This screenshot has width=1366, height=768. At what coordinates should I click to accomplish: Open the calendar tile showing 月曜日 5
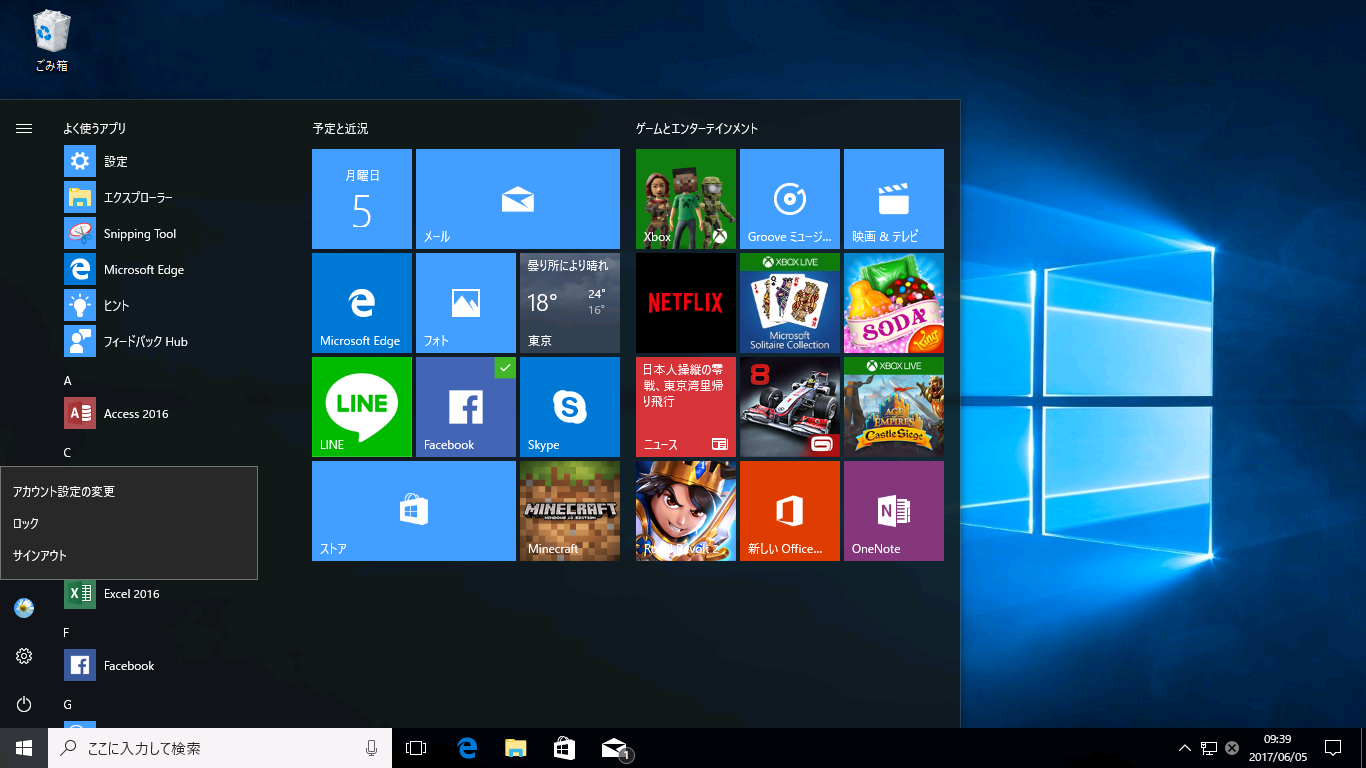pos(362,199)
